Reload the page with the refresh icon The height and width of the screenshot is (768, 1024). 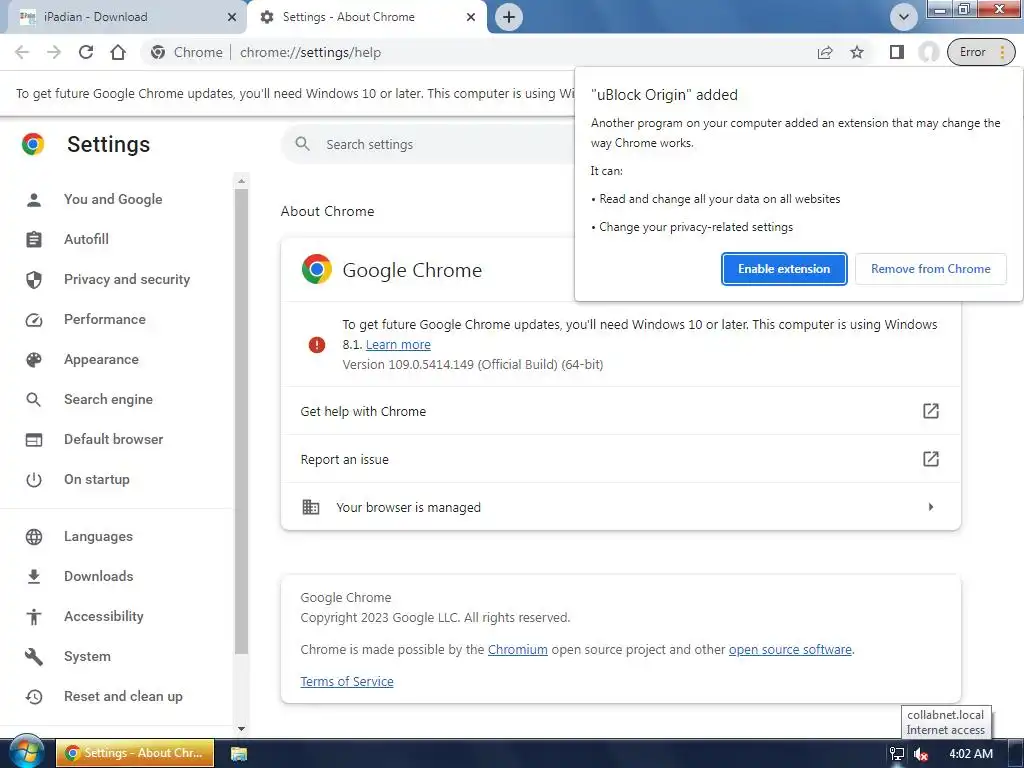[86, 52]
